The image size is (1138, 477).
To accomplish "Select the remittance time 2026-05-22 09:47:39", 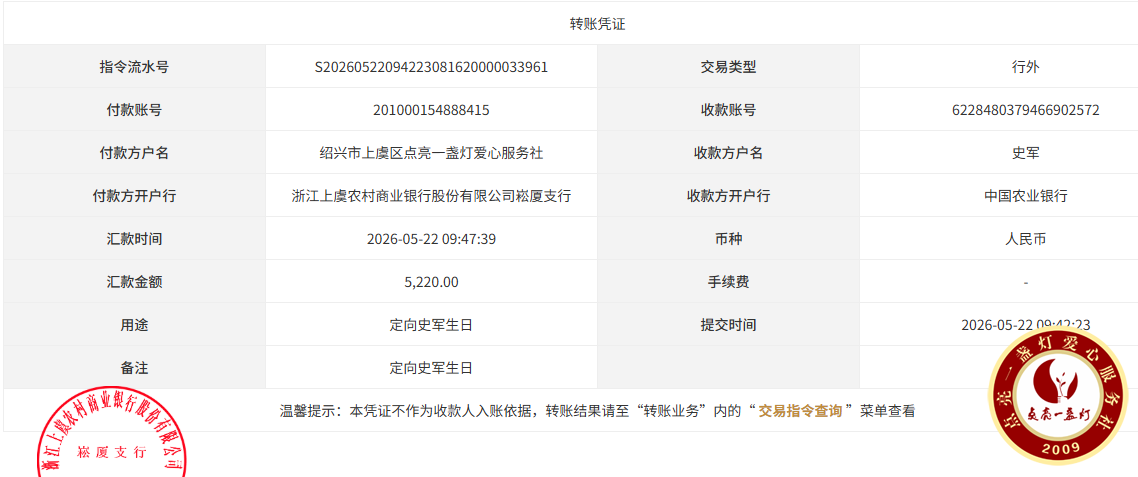I will click(431, 239).
